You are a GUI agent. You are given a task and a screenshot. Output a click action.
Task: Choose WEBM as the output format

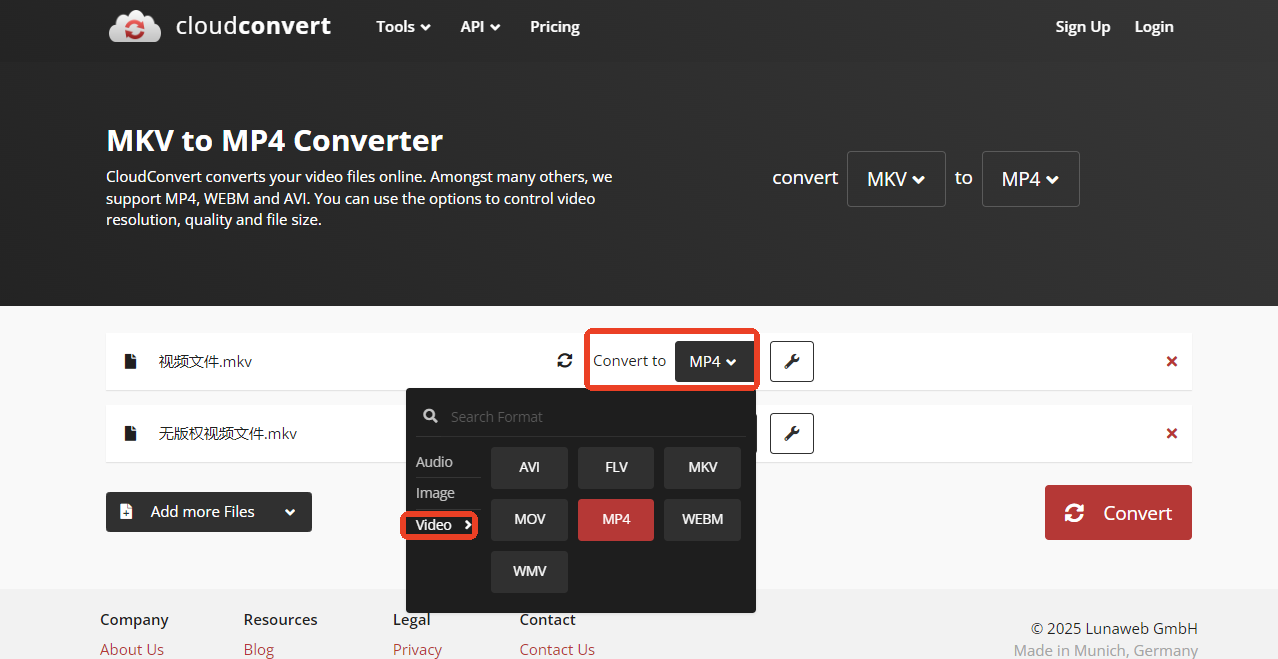[x=703, y=520]
